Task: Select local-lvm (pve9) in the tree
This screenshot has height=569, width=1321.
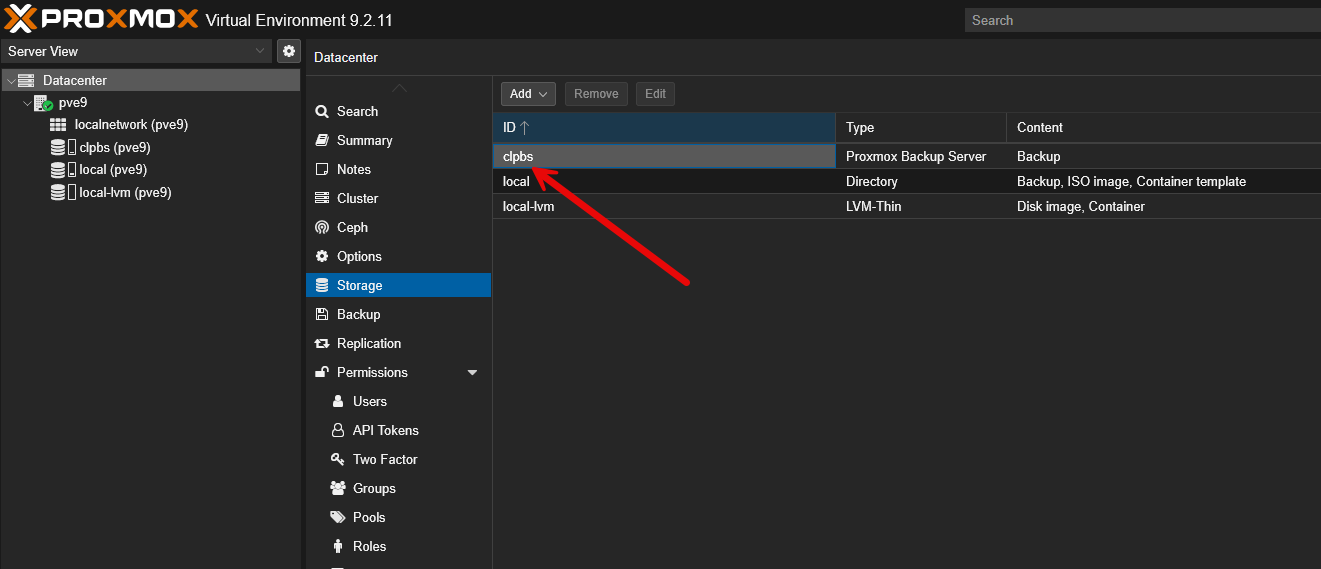Action: coord(125,192)
